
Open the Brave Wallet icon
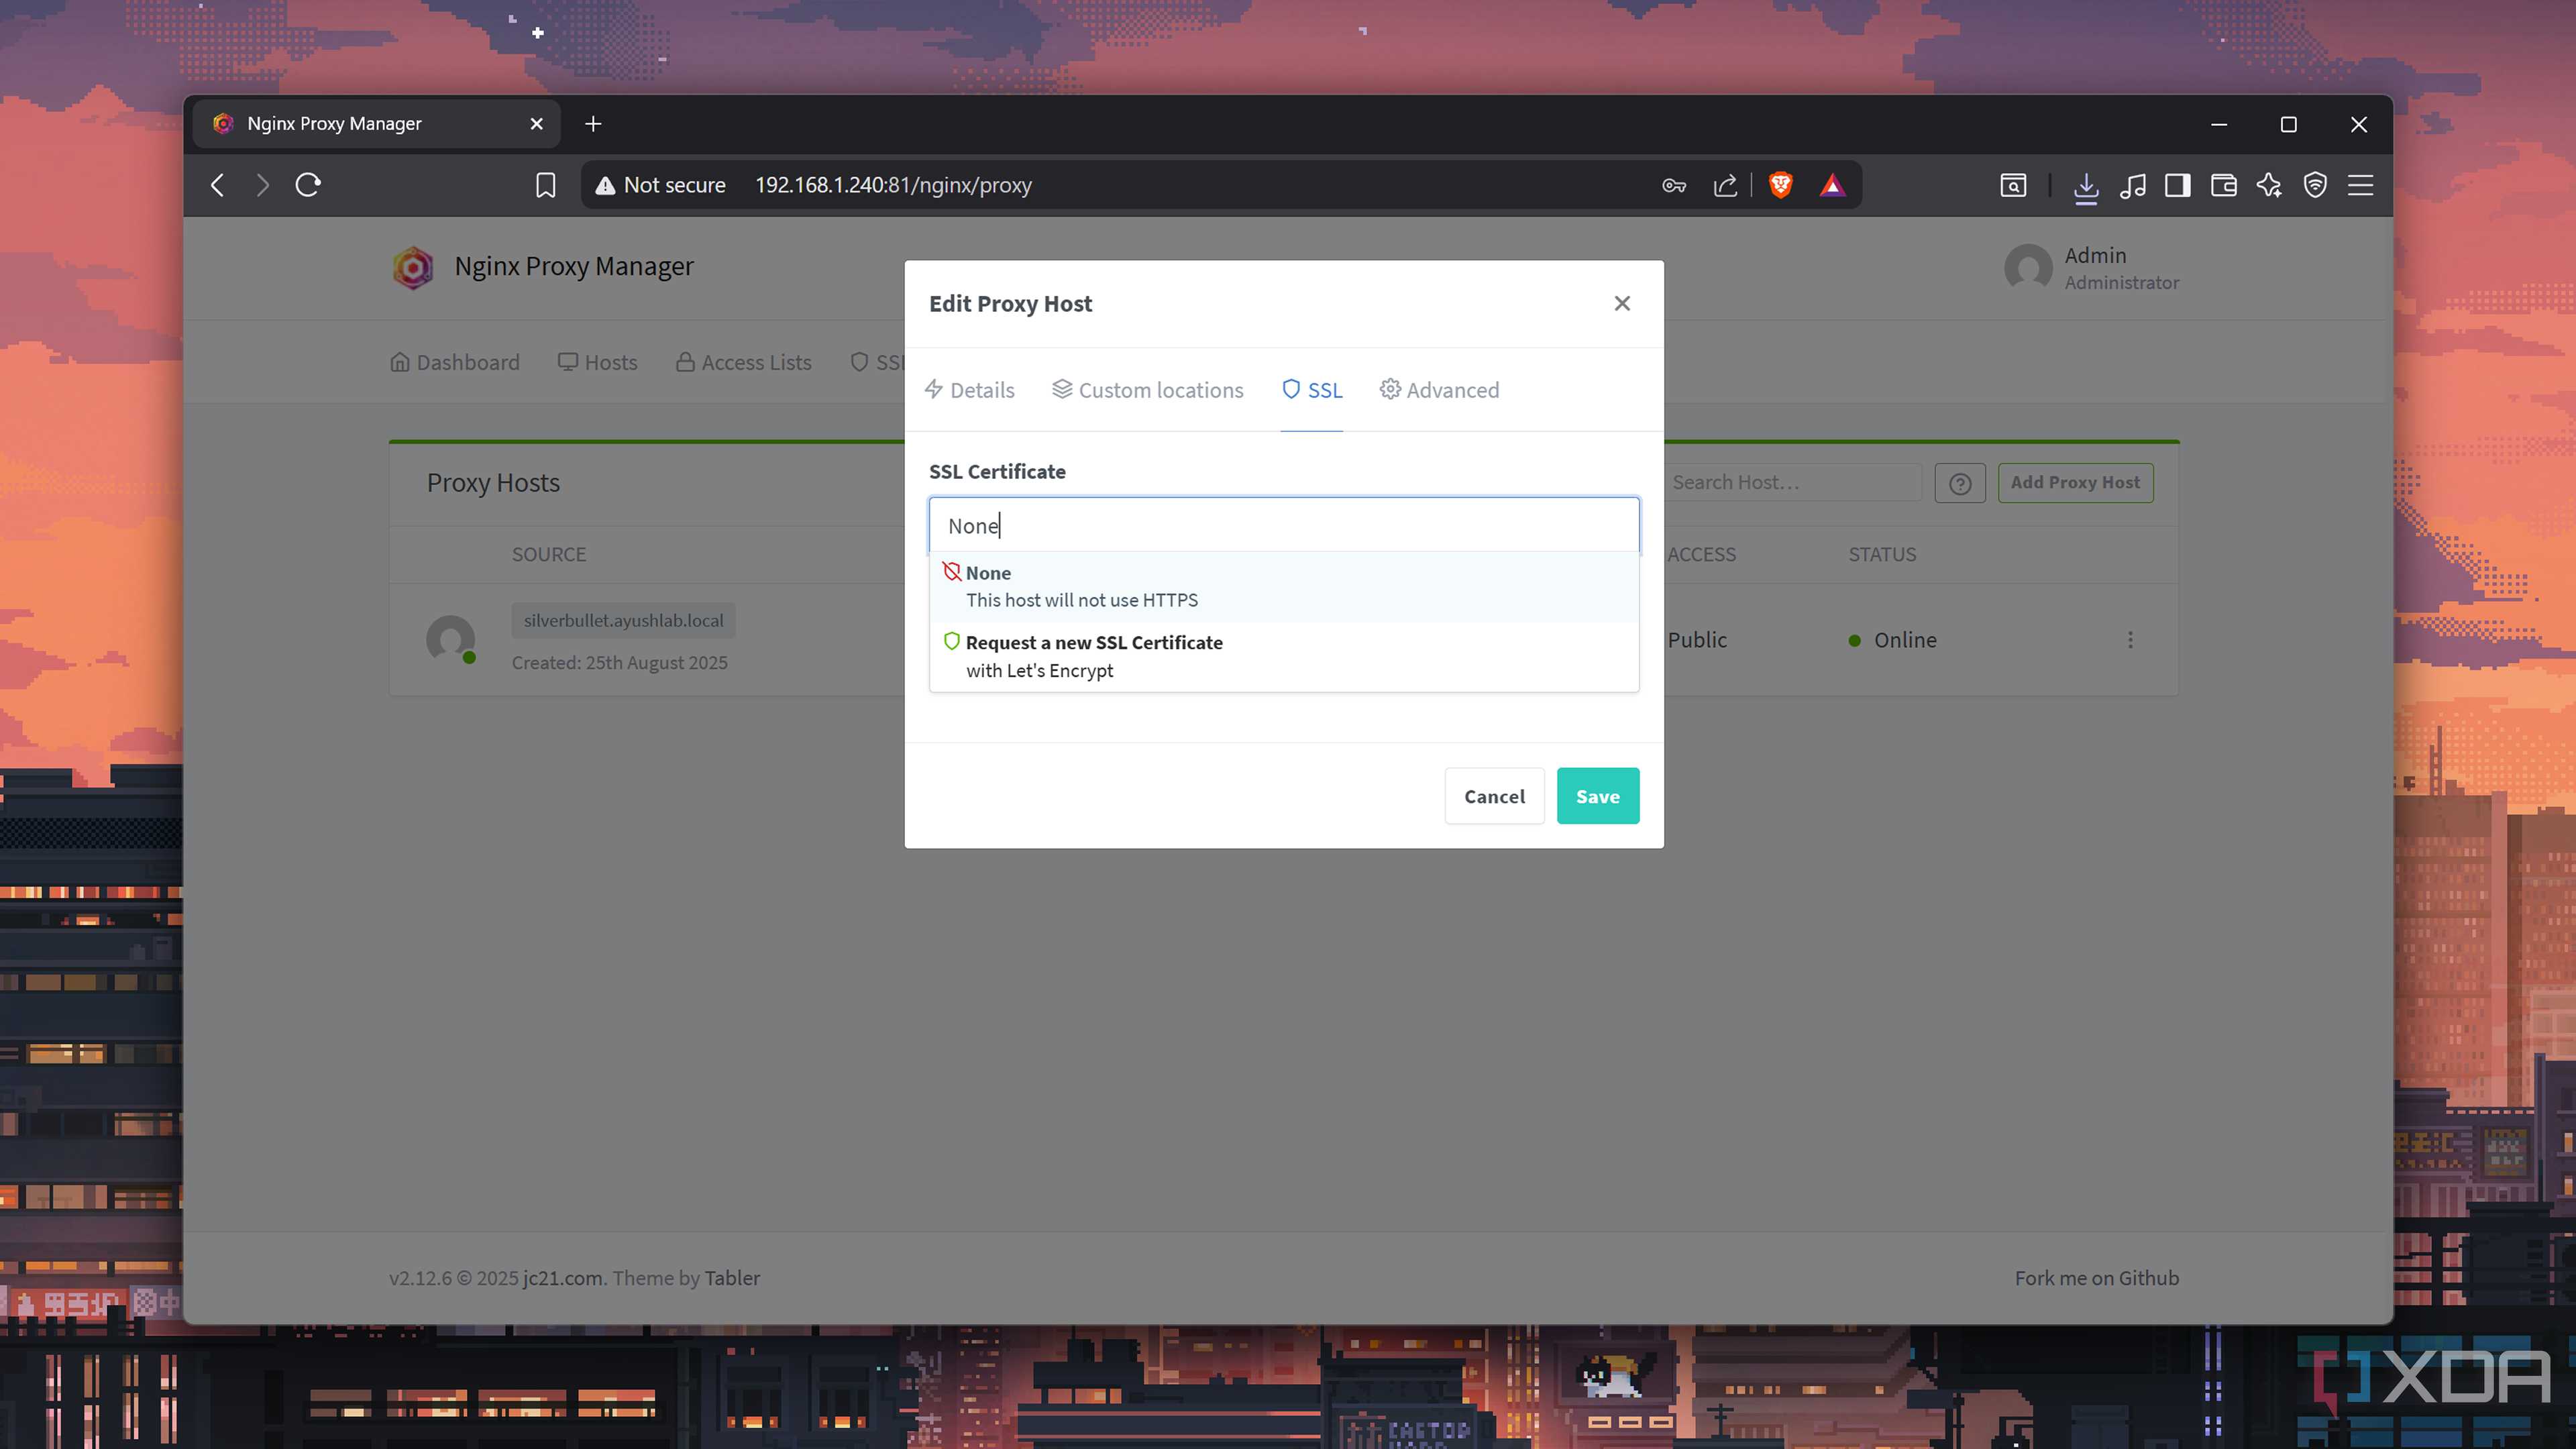coord(2223,185)
